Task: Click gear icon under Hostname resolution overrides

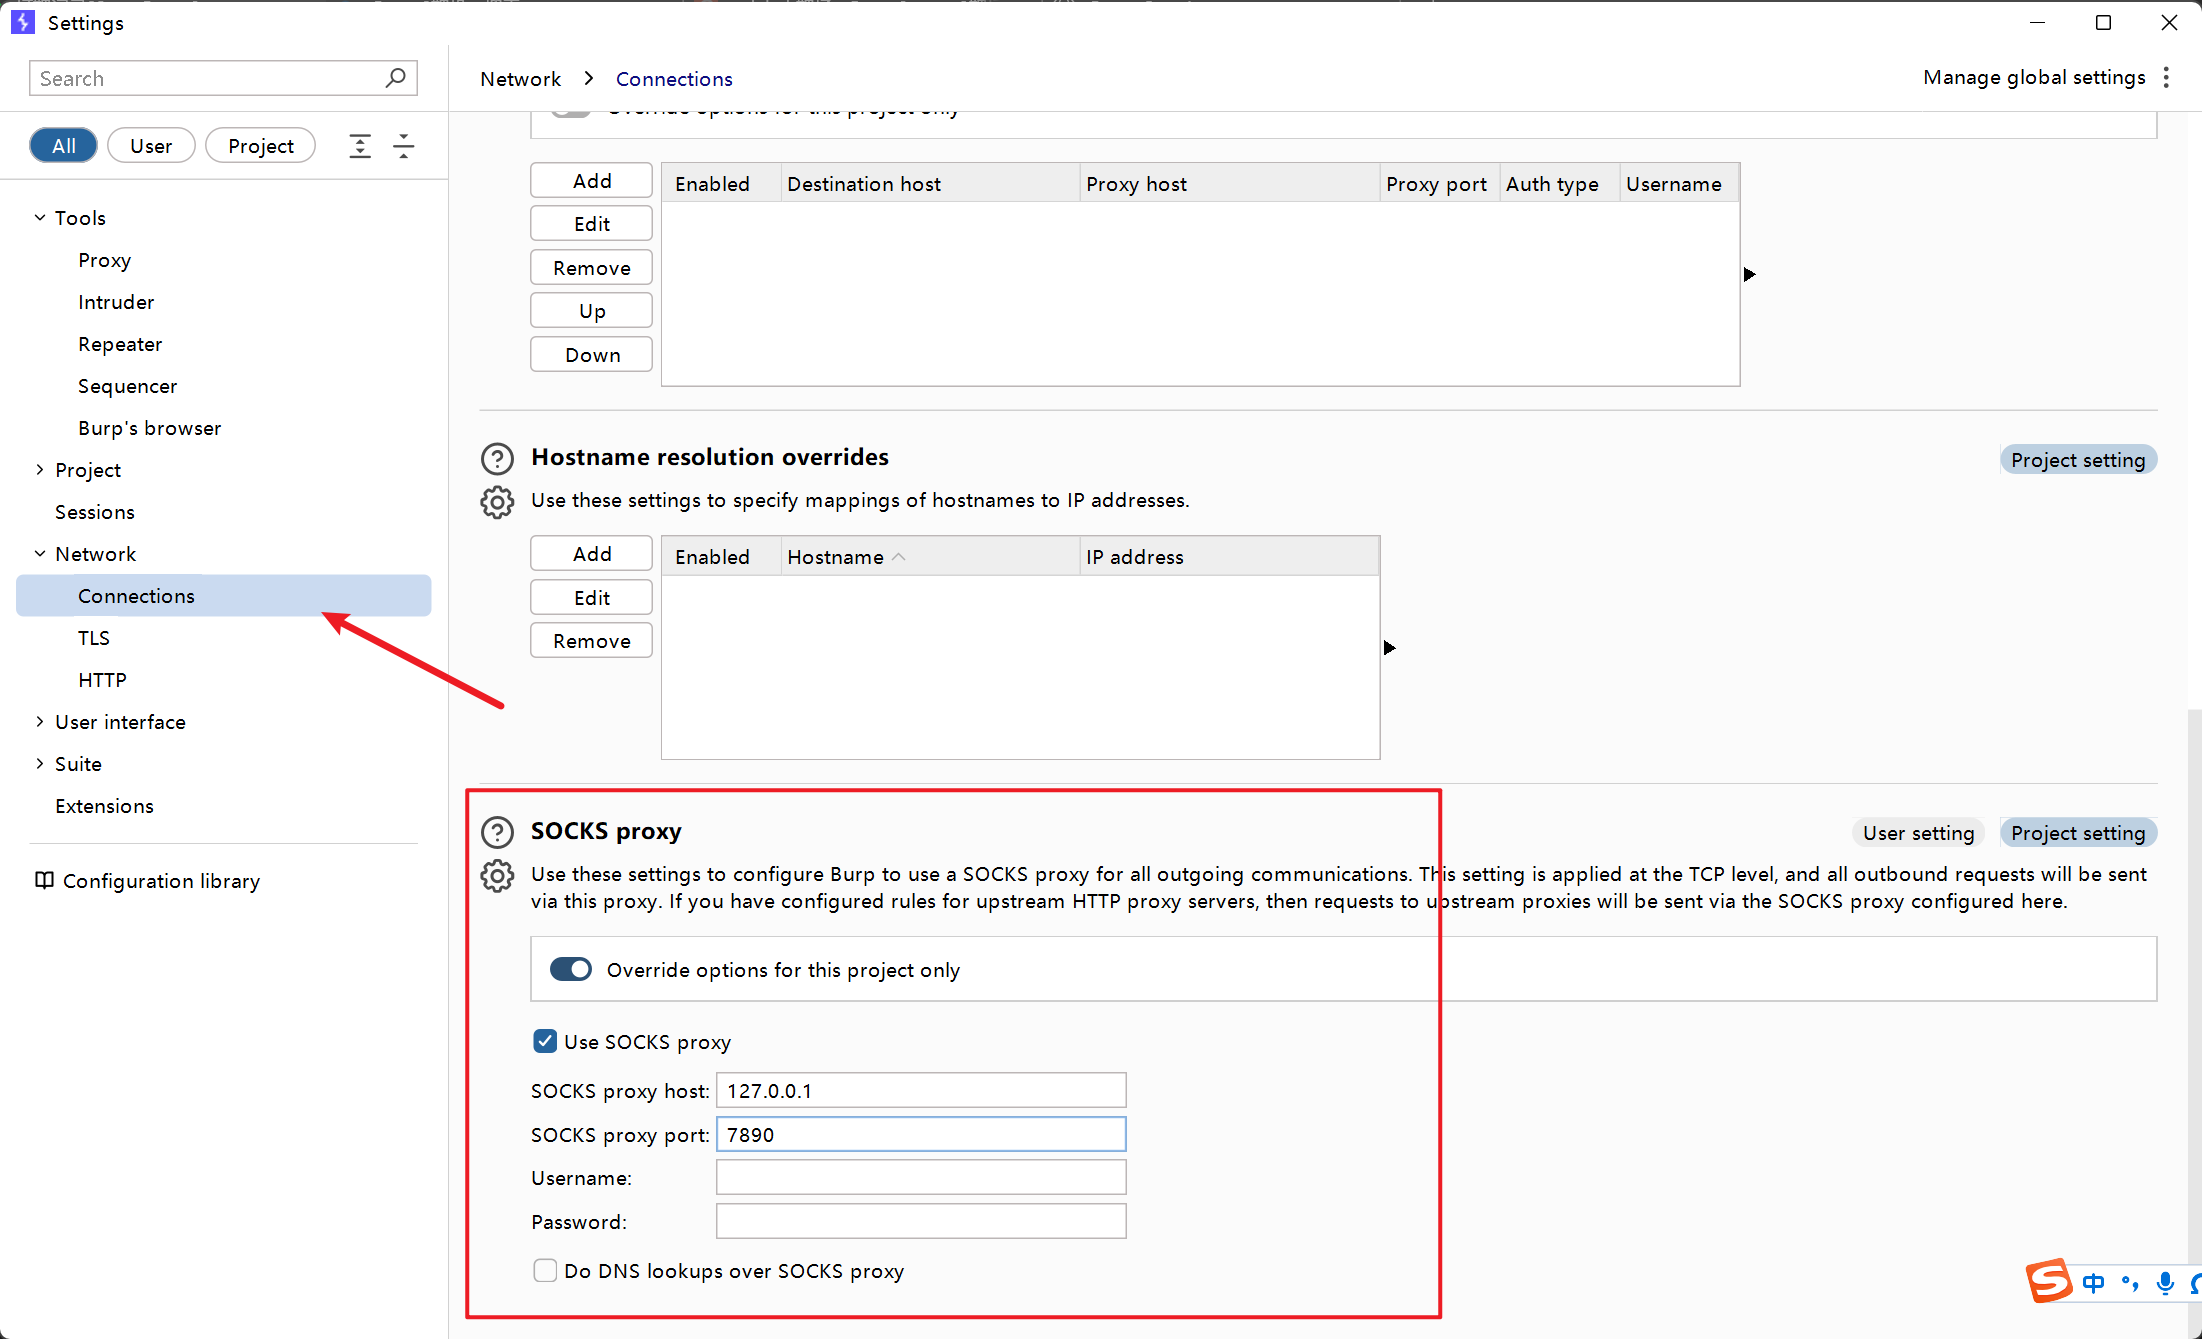Action: [x=497, y=502]
